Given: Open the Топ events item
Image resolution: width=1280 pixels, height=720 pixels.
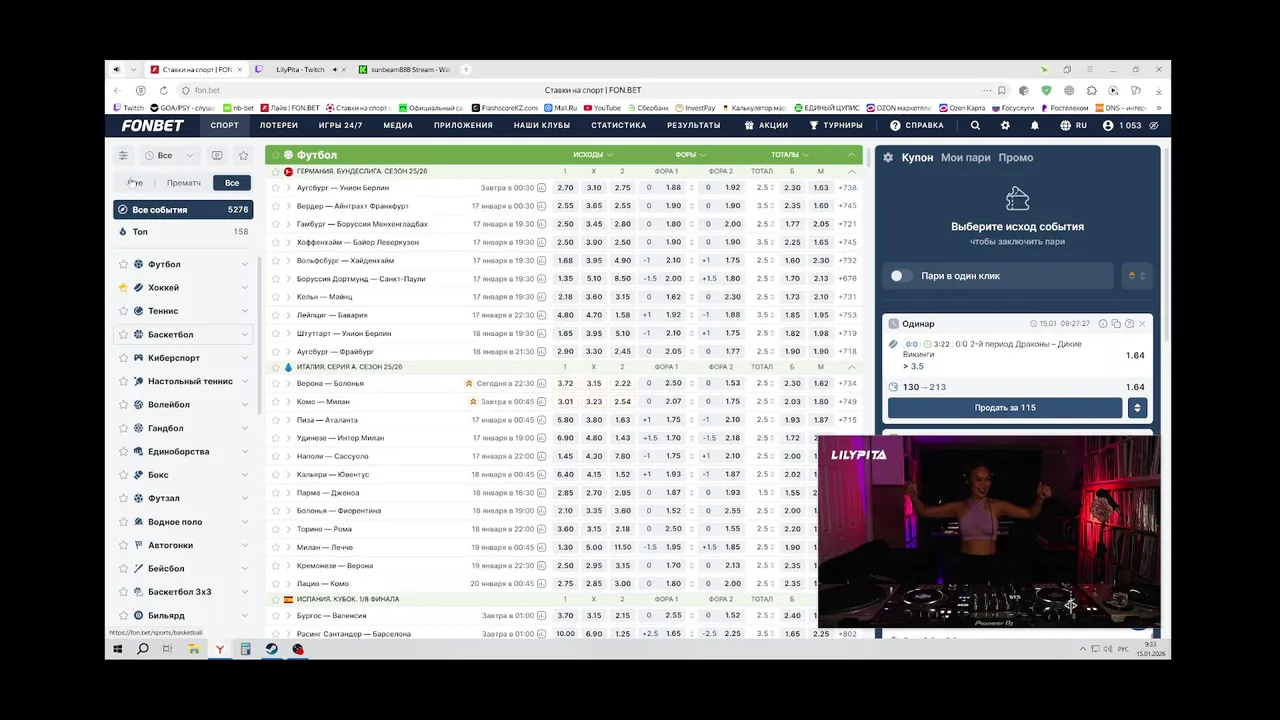Looking at the screenshot, I should (183, 232).
